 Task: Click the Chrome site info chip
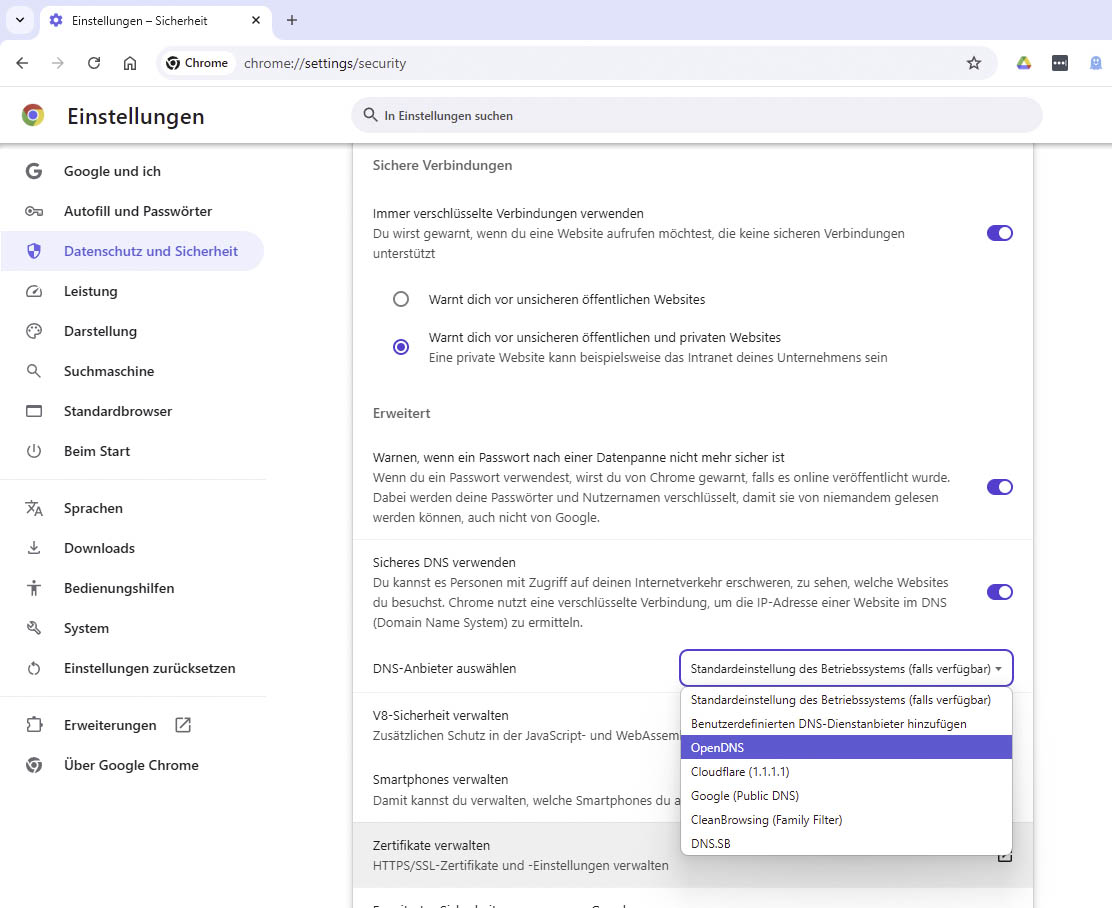click(x=197, y=63)
